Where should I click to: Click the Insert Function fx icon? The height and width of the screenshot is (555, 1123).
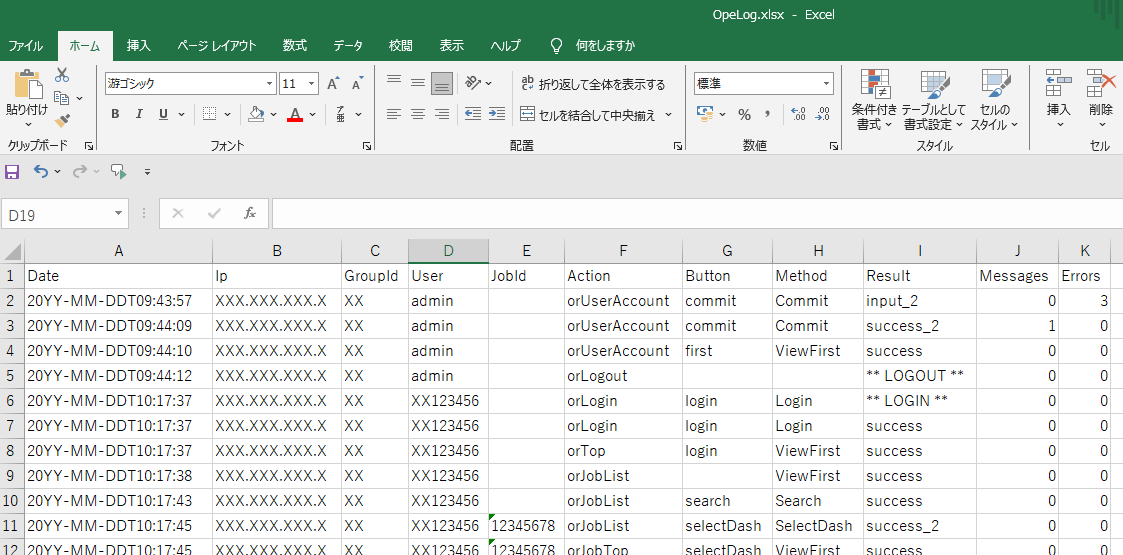coord(249,213)
